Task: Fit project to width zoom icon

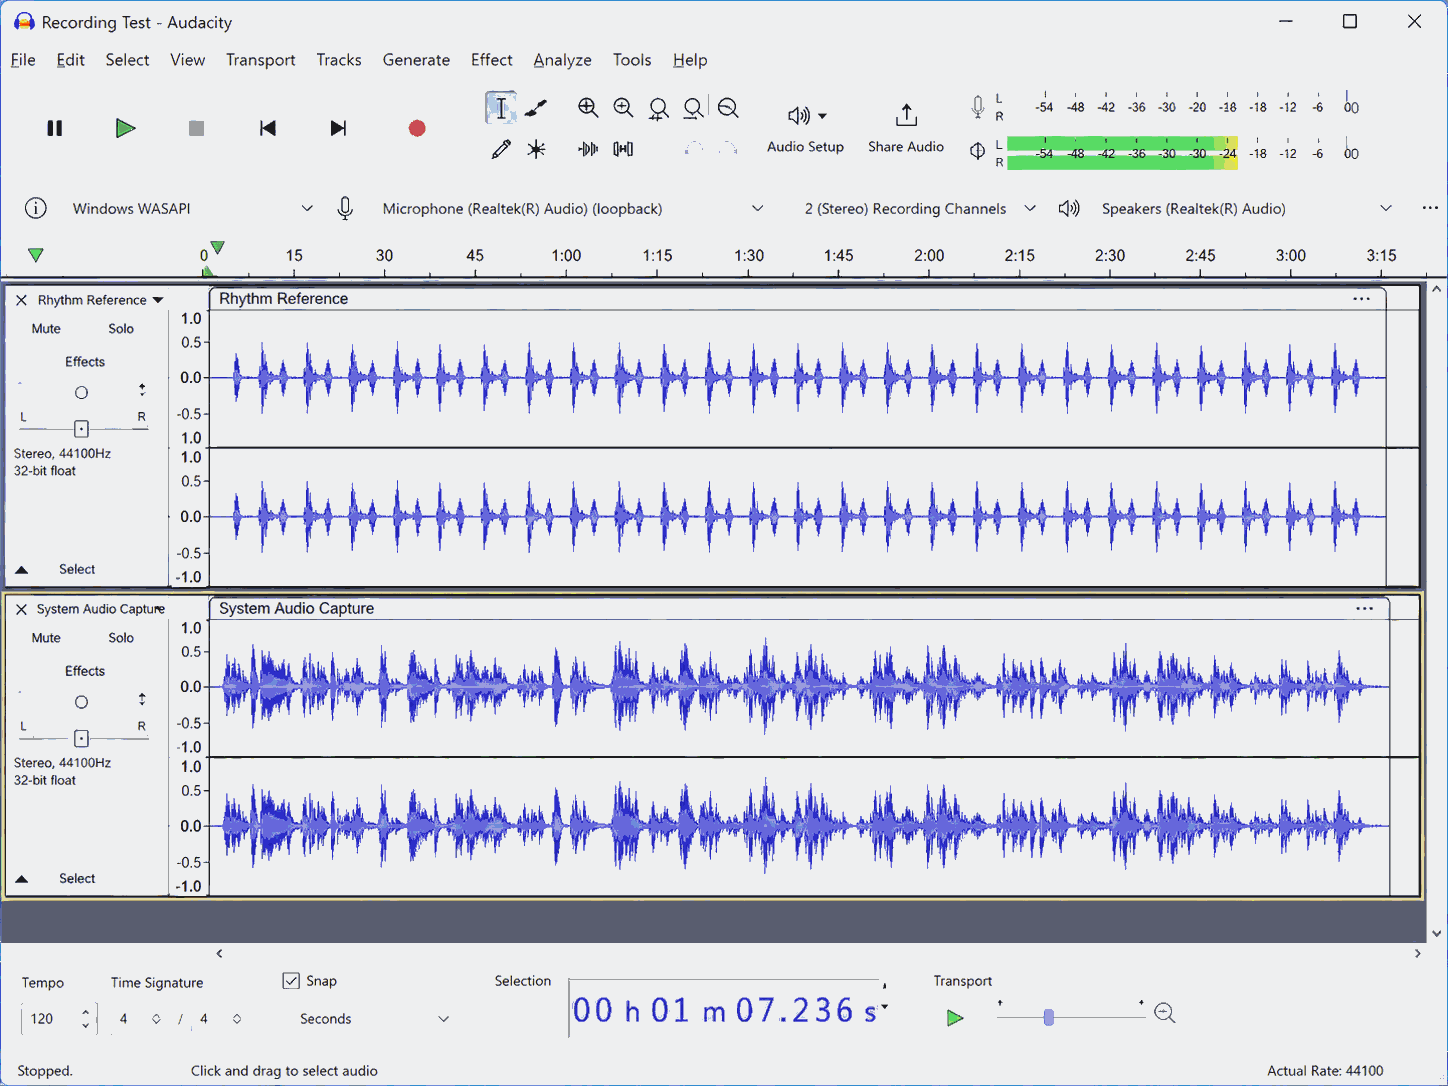Action: pyautogui.click(x=693, y=108)
